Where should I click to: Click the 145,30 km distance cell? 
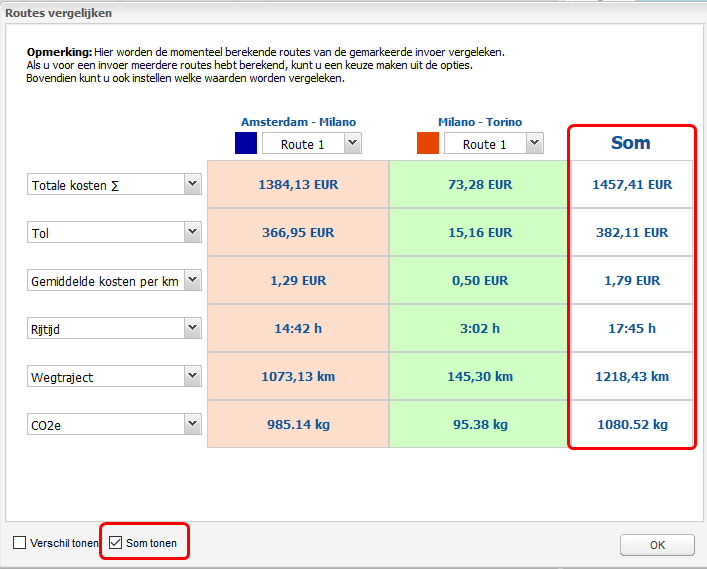click(x=480, y=376)
